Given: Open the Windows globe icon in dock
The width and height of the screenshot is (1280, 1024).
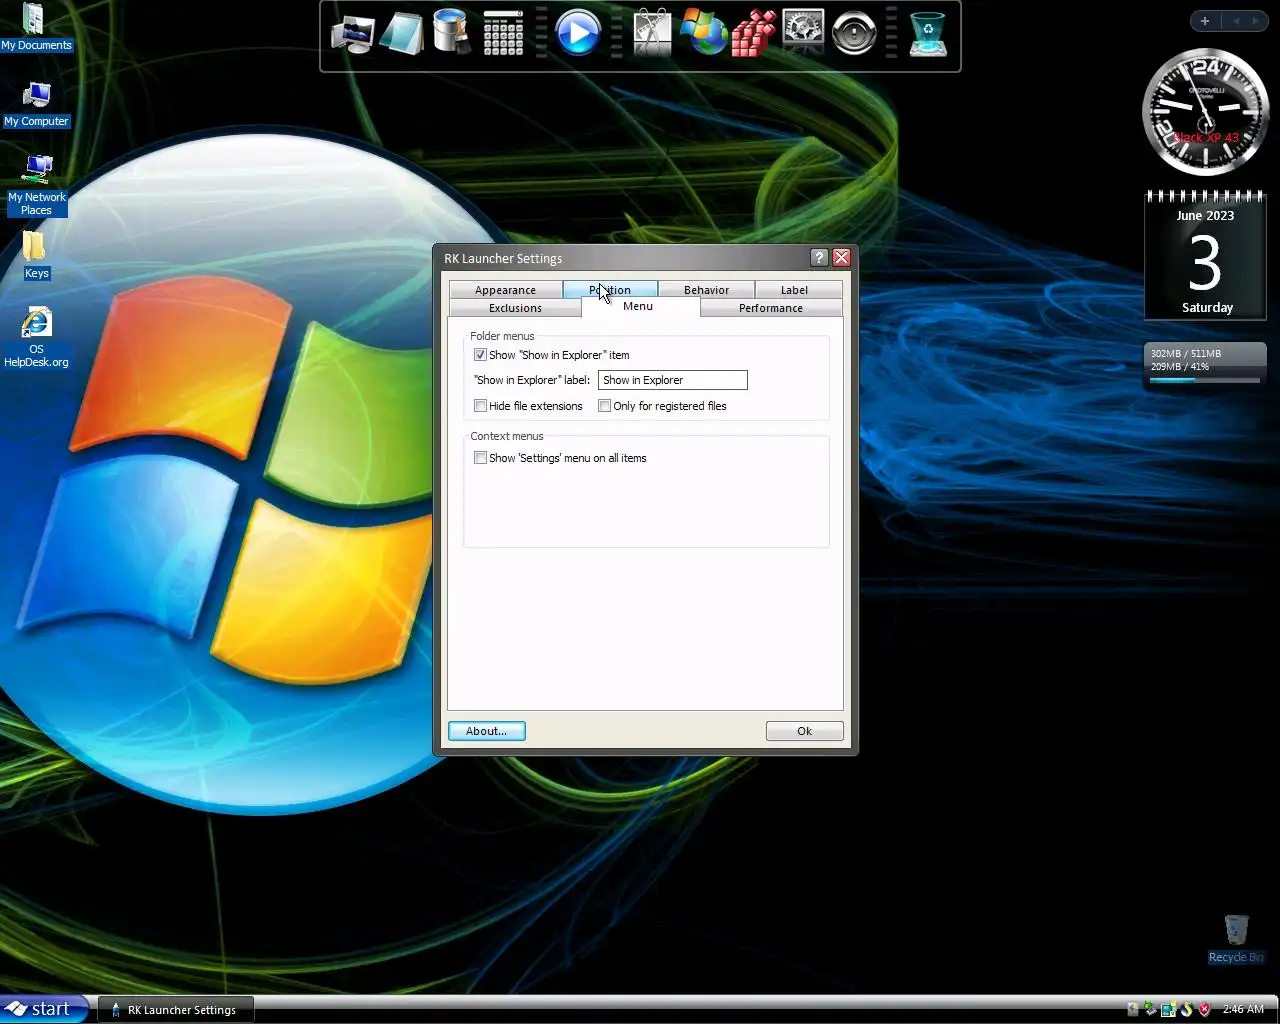Looking at the screenshot, I should pos(703,33).
